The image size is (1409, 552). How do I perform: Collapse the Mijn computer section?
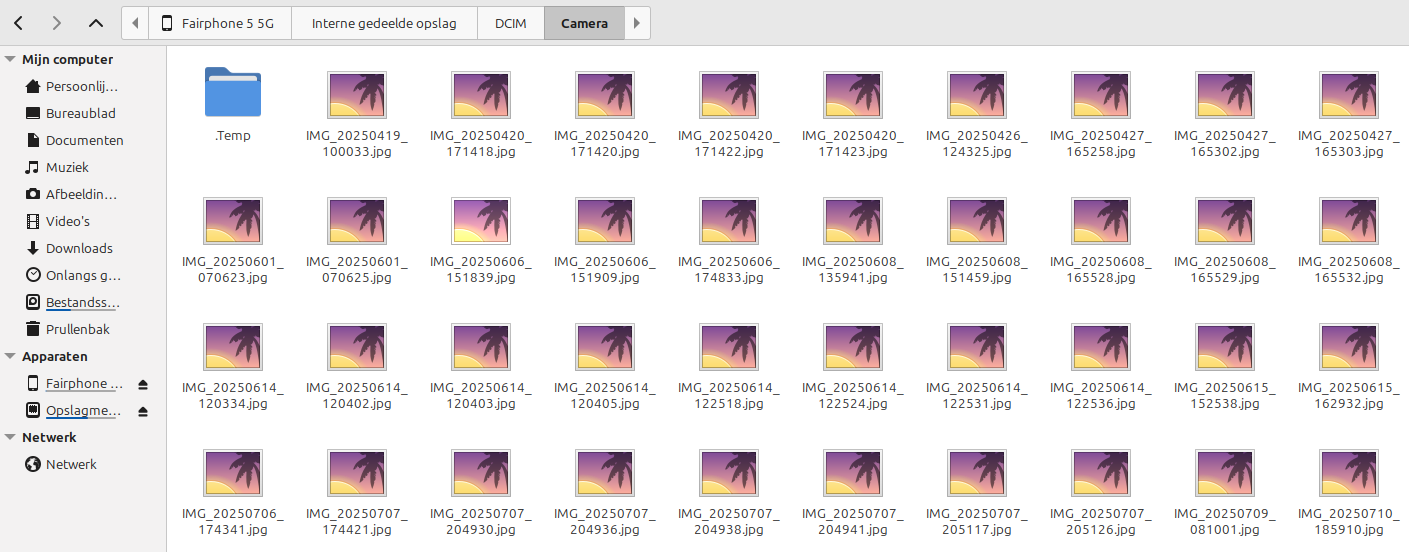10,59
